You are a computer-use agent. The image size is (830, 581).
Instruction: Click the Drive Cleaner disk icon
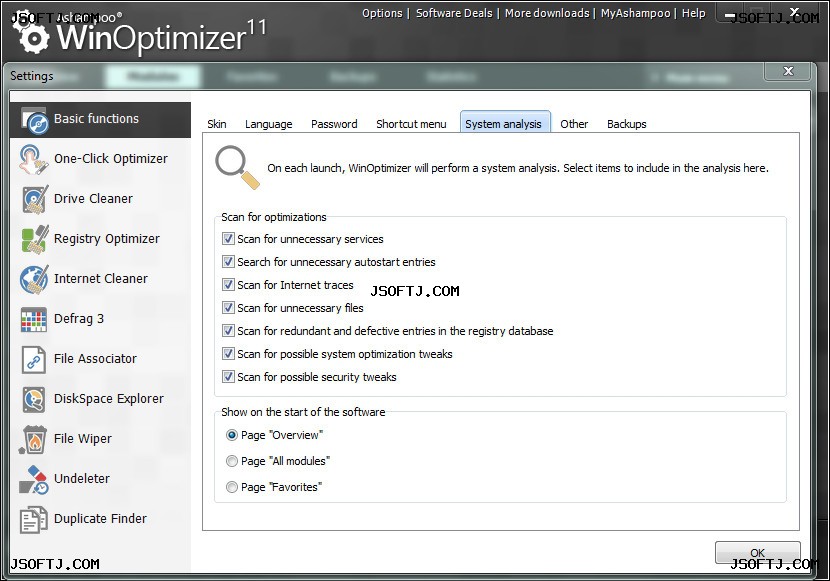35,199
